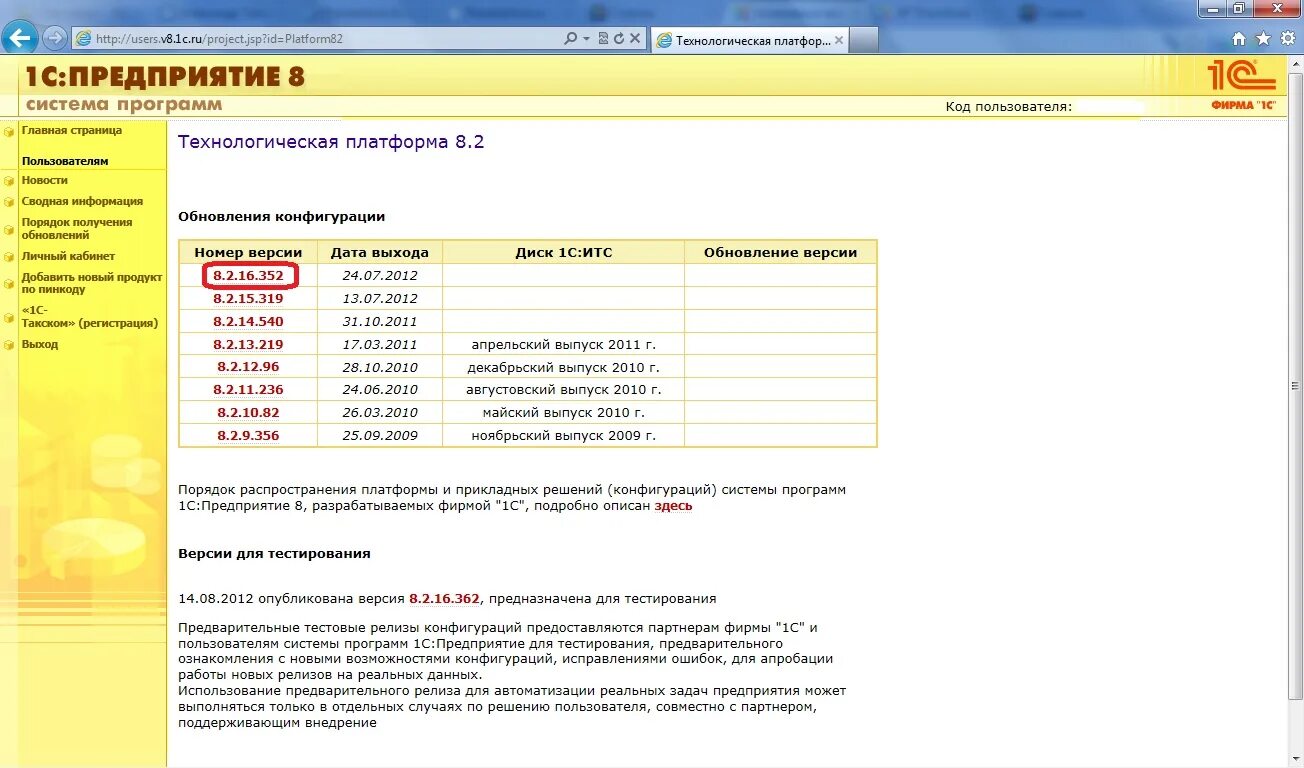Click cell декабрьский выпуск 2010 г.
Image resolution: width=1304 pixels, height=768 pixels.
564,367
